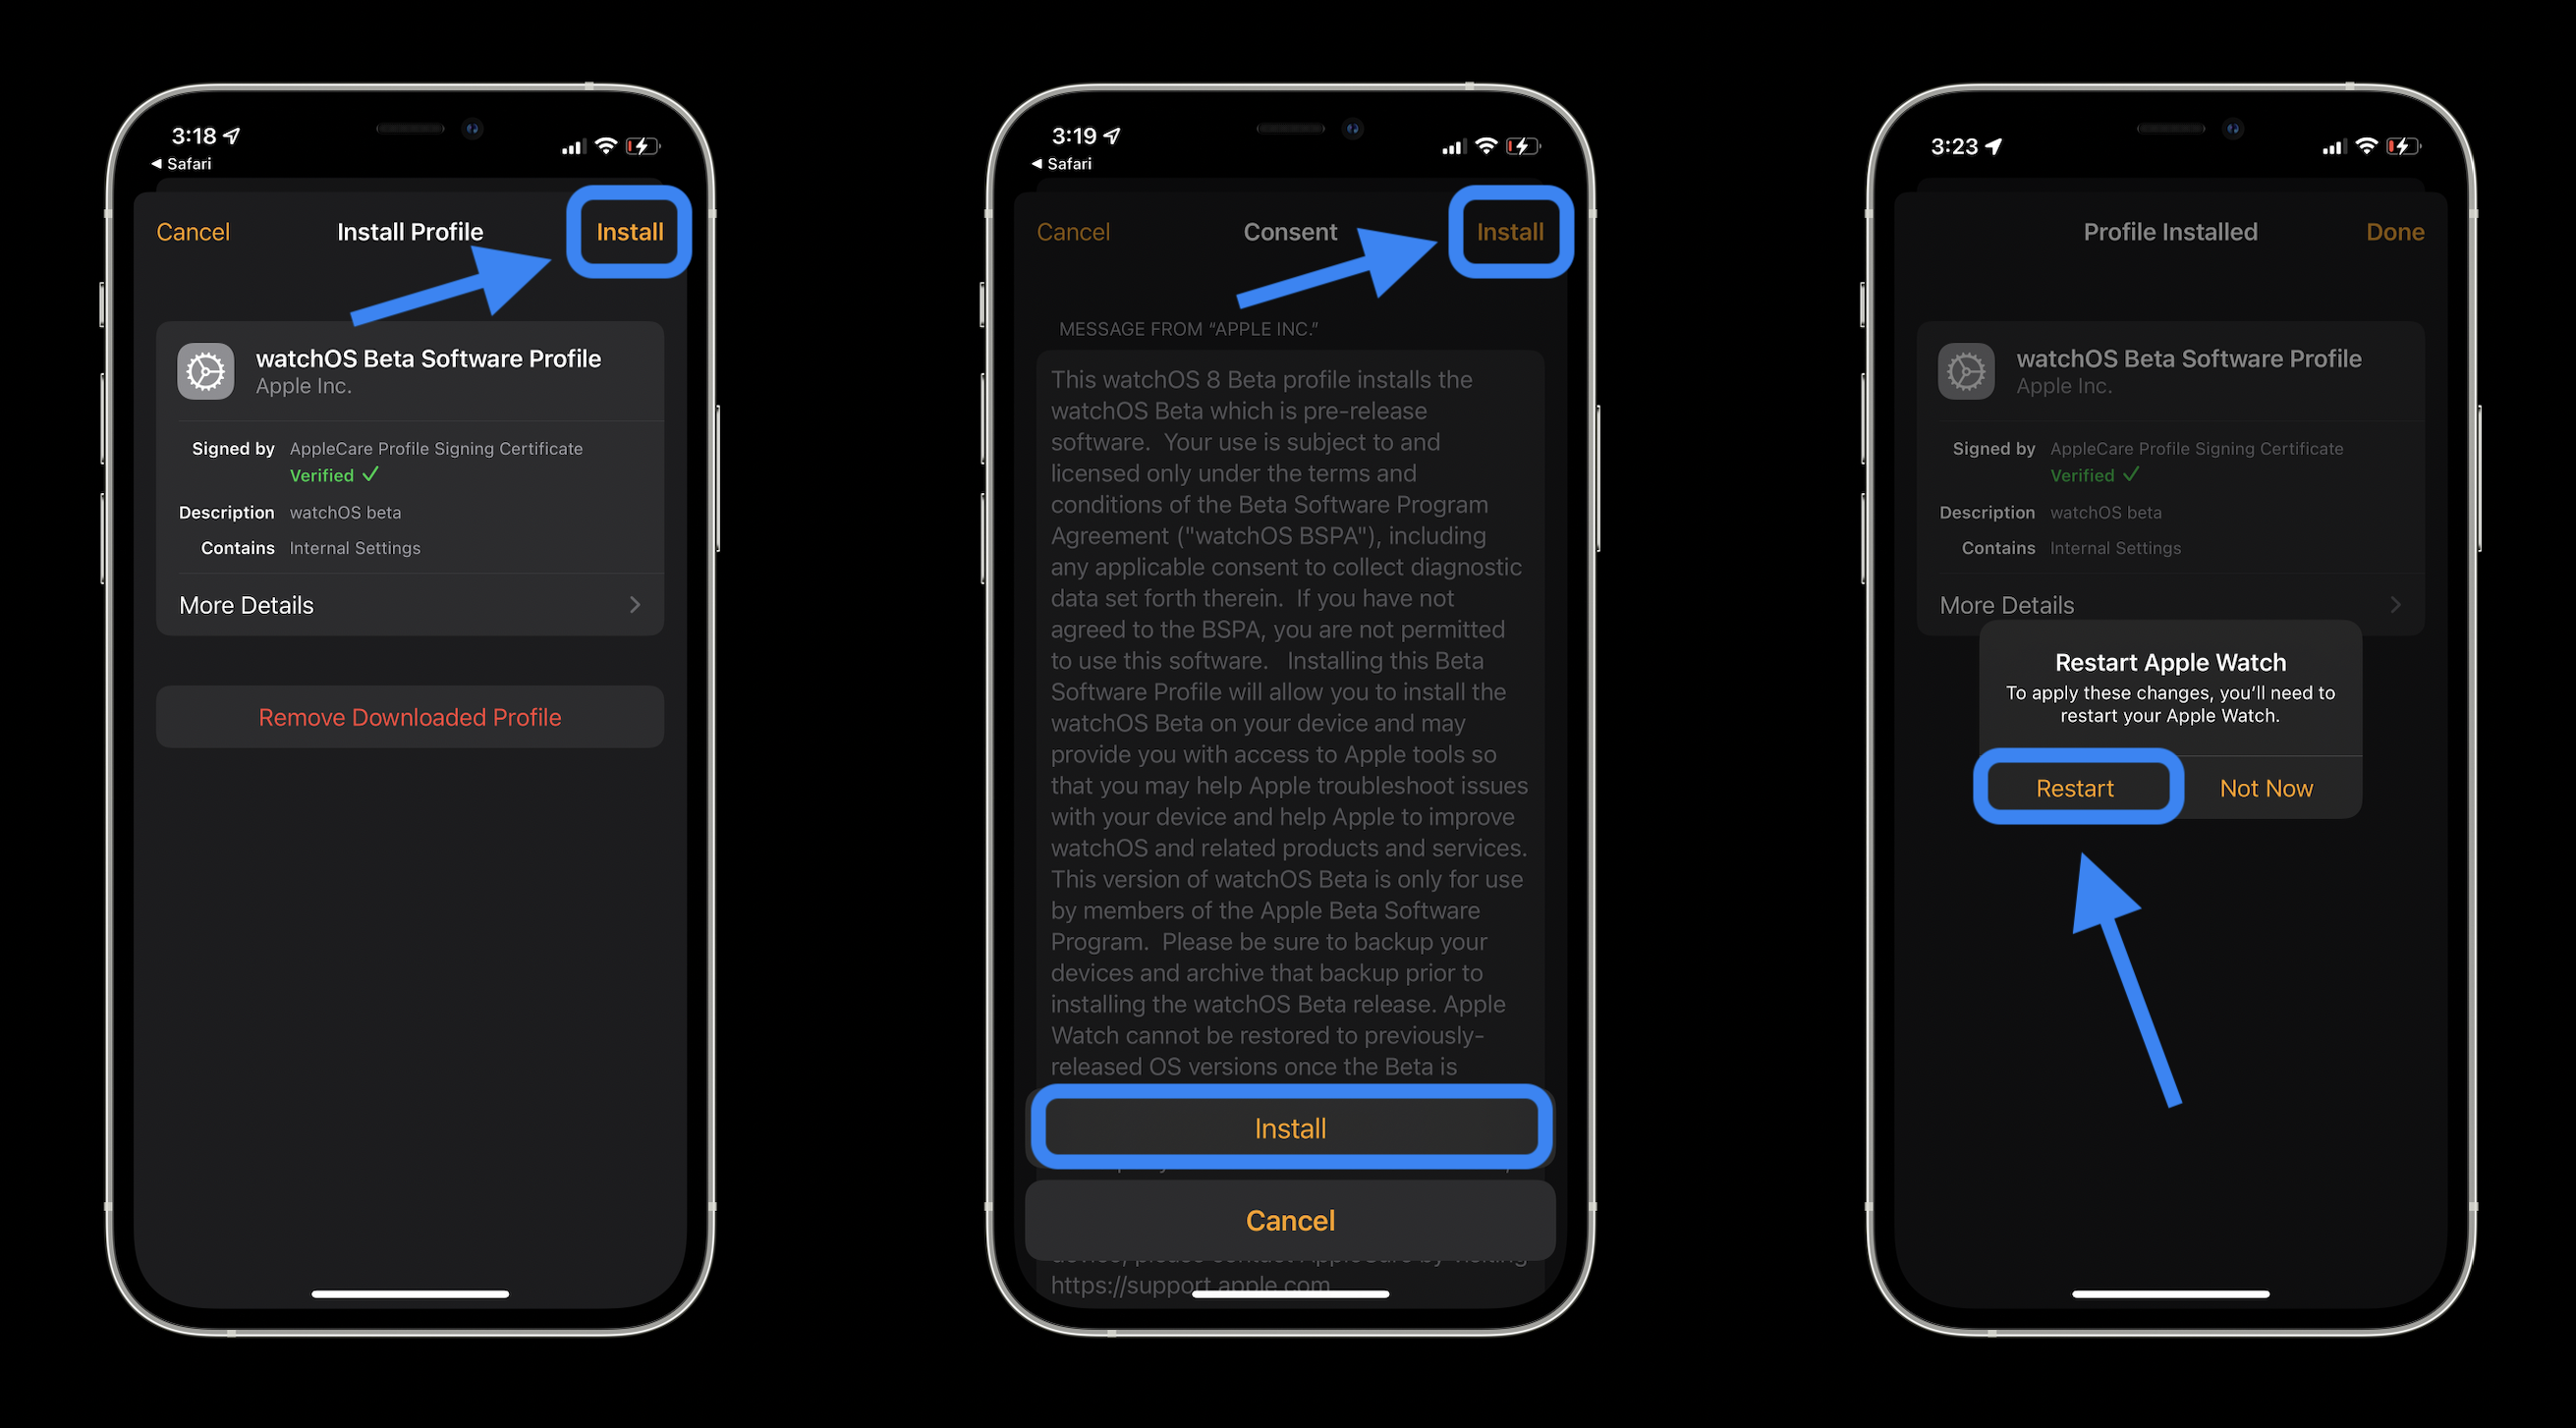The width and height of the screenshot is (2576, 1428).
Task: Tap Done on Profile Installed screen
Action: coord(2395,231)
